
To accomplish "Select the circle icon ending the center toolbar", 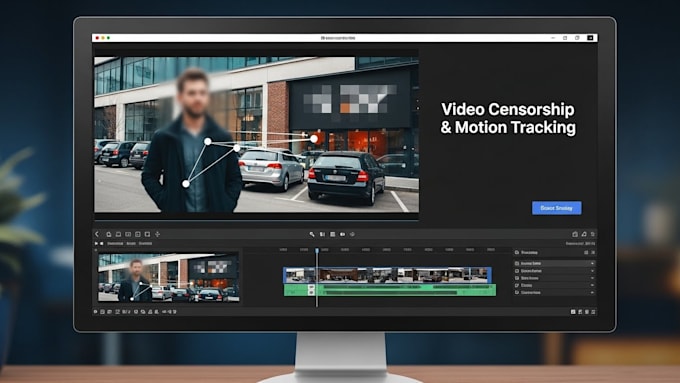I will click(353, 234).
